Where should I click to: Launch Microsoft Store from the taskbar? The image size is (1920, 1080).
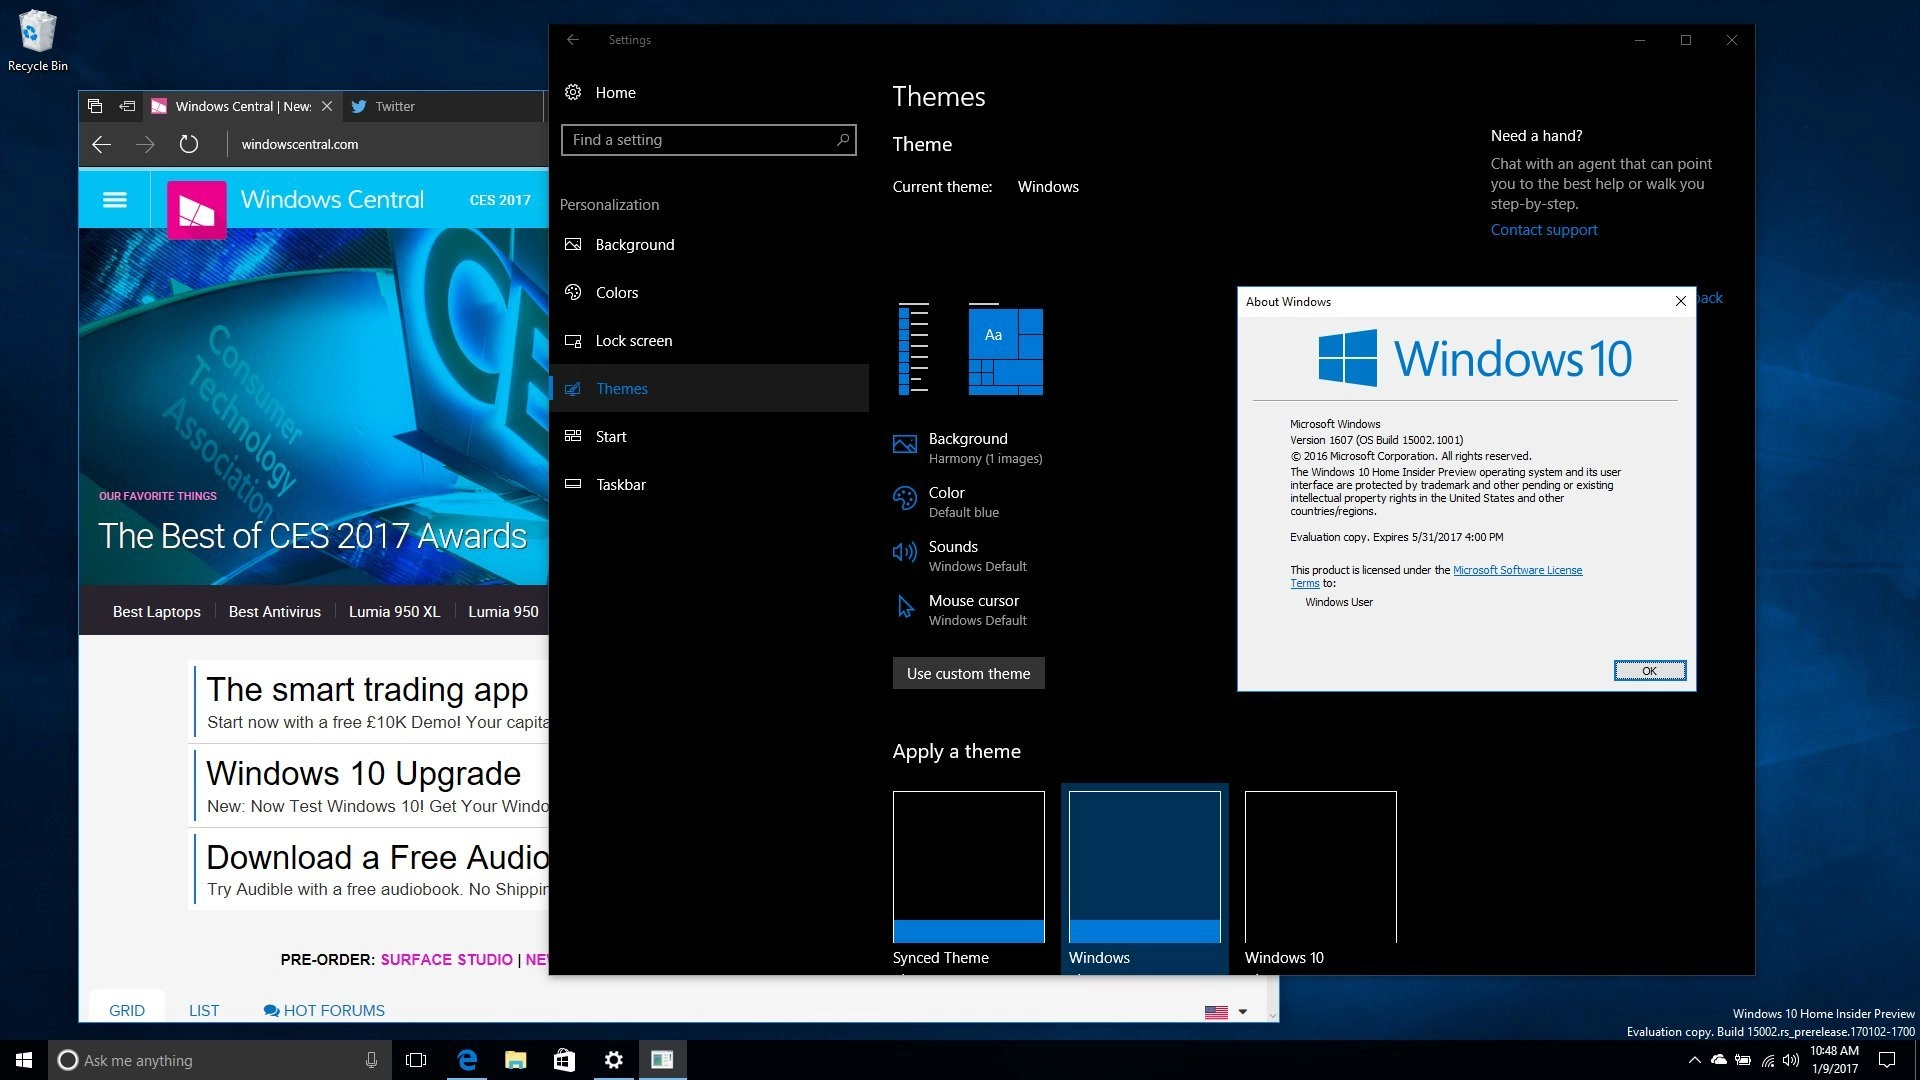[564, 1060]
